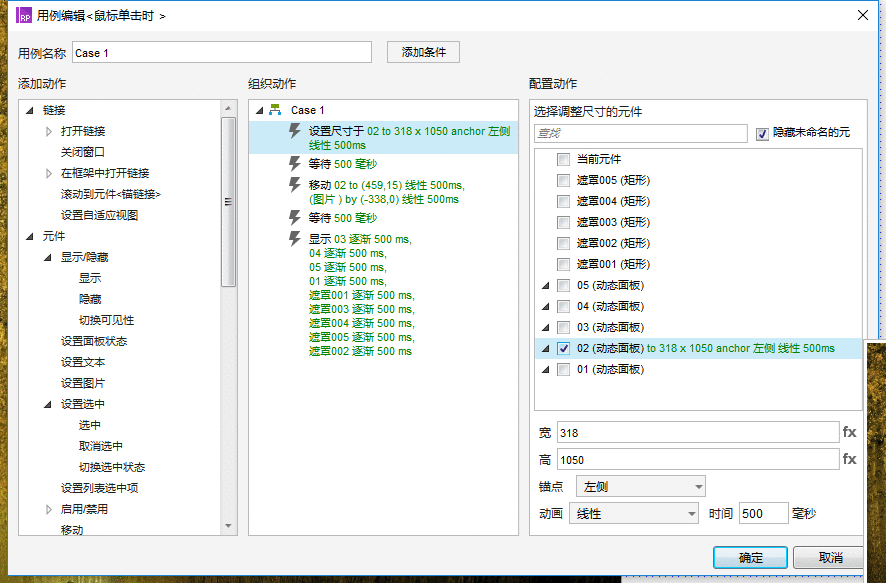
Task: Check 遮罩005 (矩形) checkbox
Action: coord(563,180)
